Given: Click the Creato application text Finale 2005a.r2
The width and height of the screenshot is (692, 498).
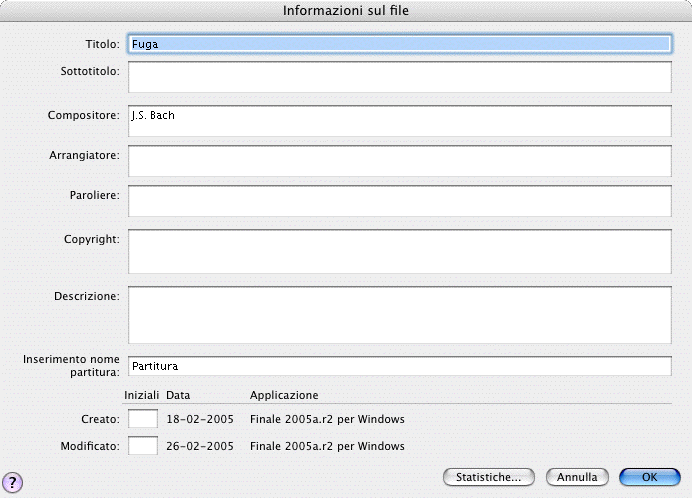Looking at the screenshot, I should [327, 419].
